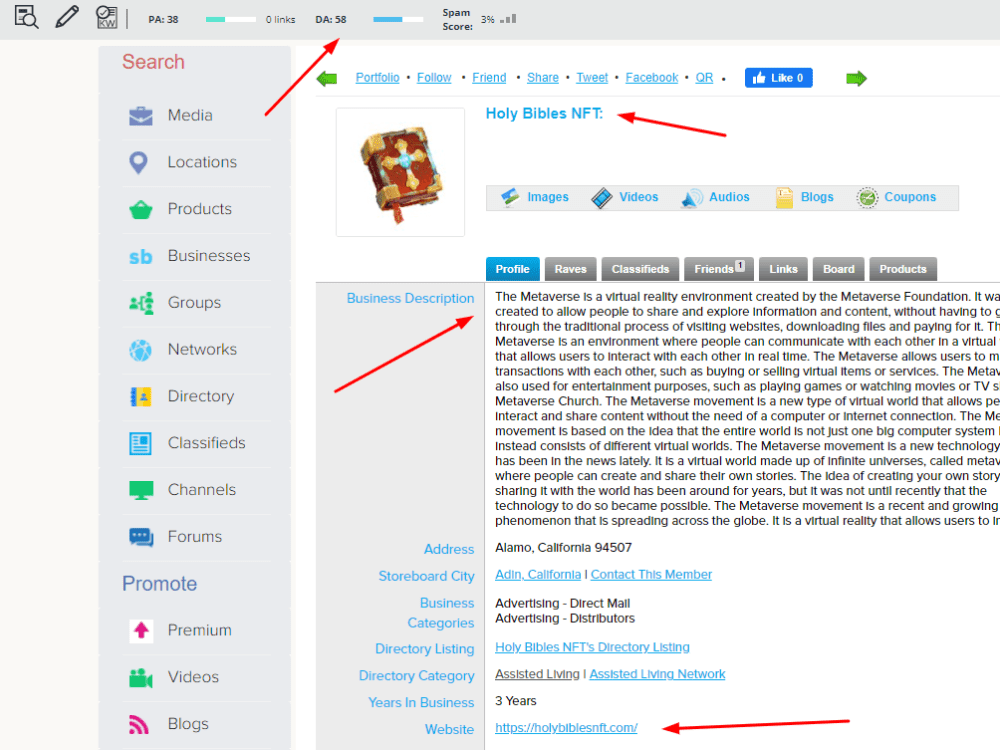This screenshot has width=1000, height=750.
Task: Switch to the Raves tab
Action: (570, 269)
